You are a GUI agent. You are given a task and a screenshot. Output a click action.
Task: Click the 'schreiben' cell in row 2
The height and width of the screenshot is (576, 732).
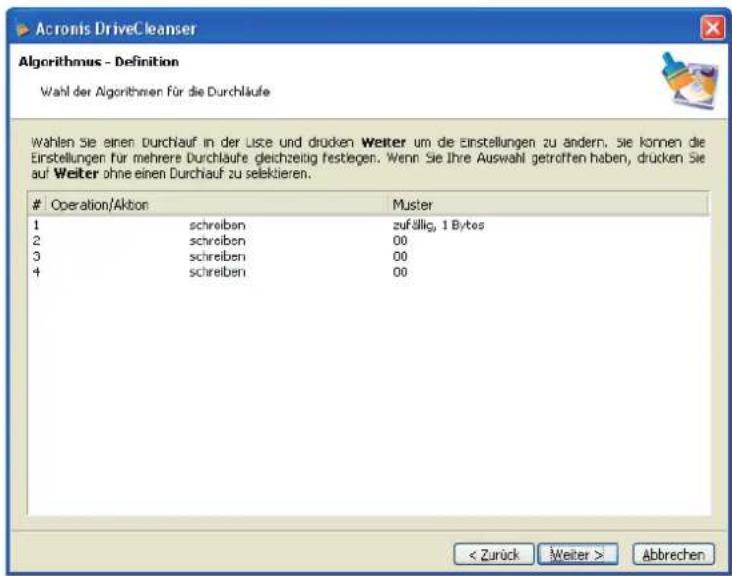coord(217,241)
